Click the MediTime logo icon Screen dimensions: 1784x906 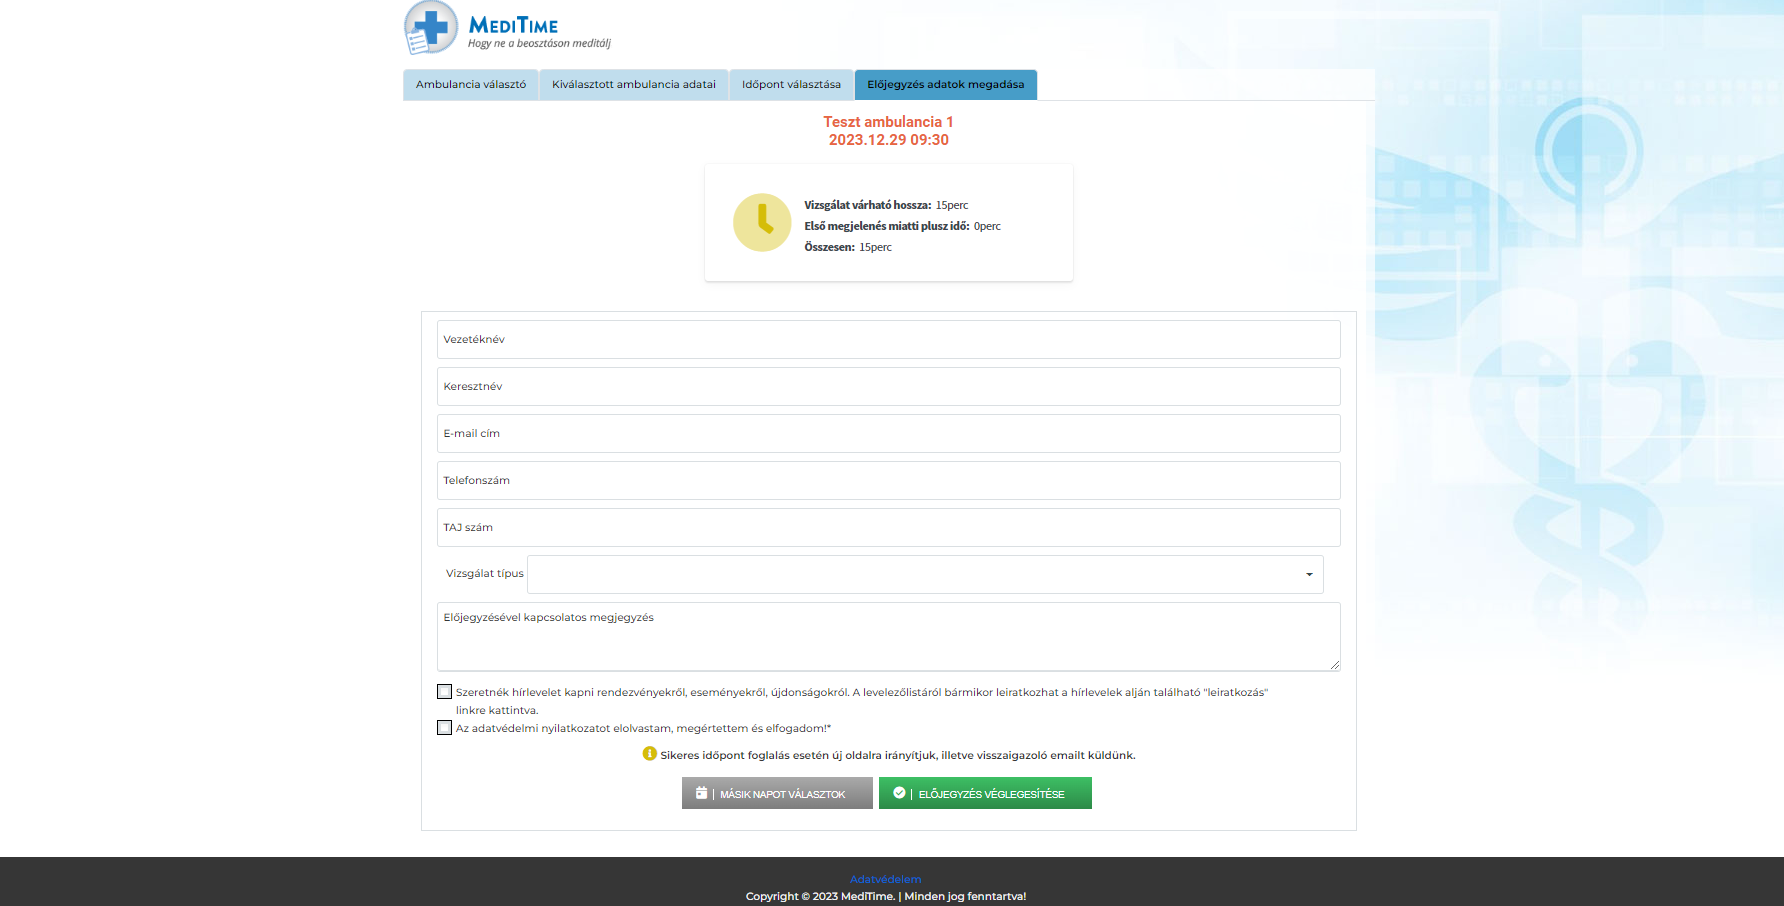point(431,27)
